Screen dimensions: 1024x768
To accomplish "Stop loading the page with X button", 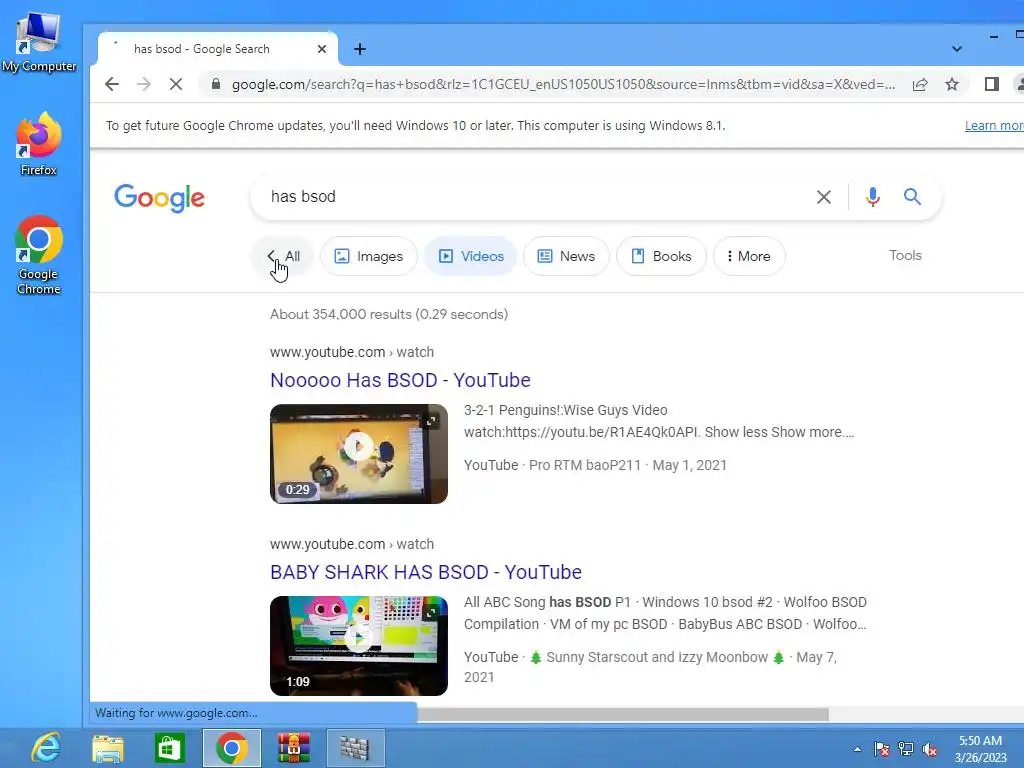I will tap(176, 84).
